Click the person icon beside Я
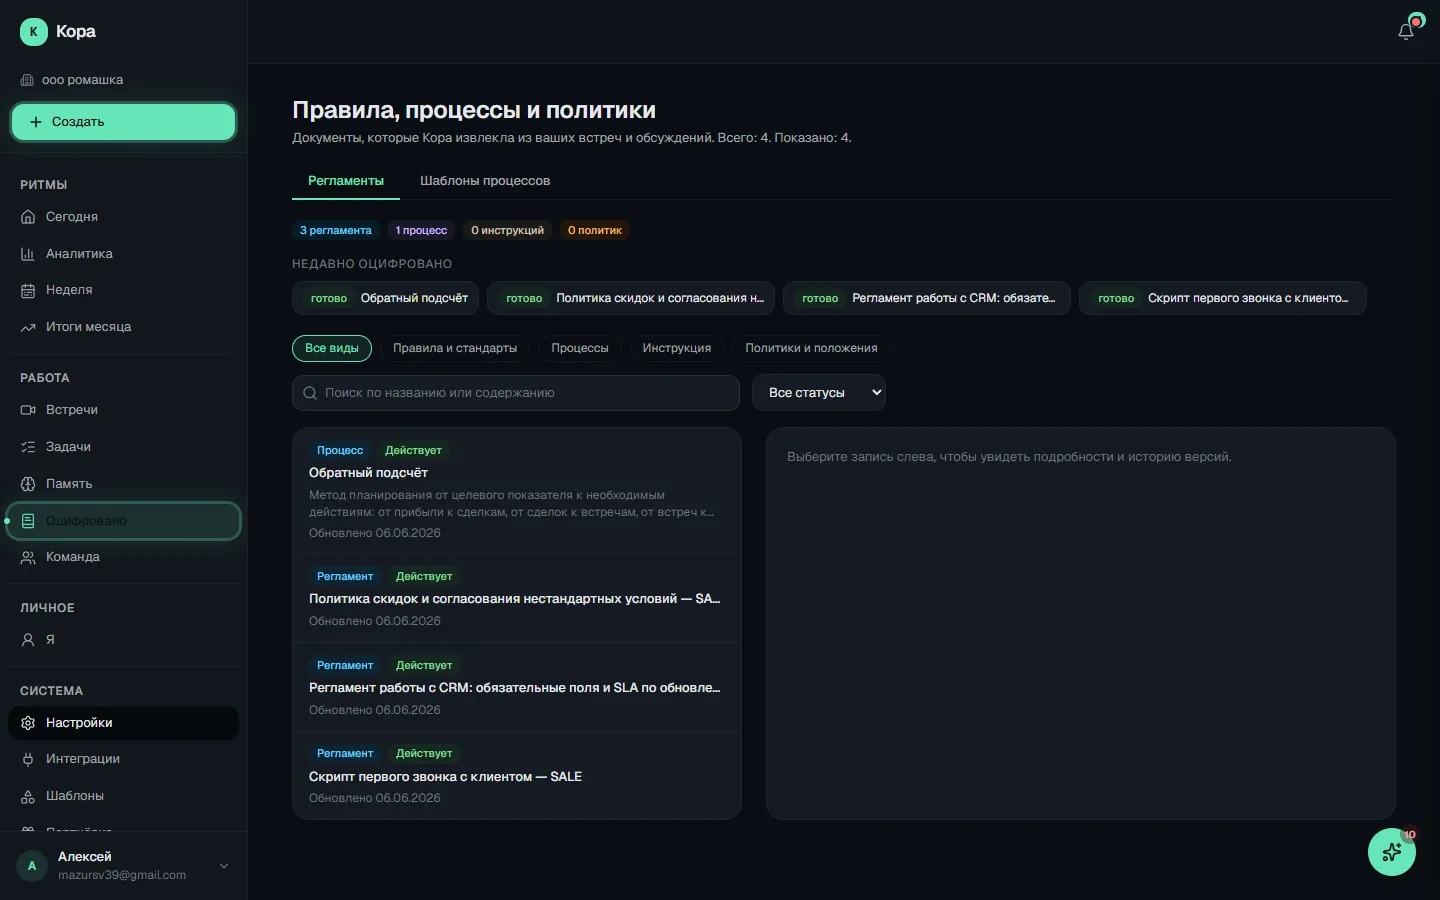Image resolution: width=1440 pixels, height=900 pixels. (28, 640)
